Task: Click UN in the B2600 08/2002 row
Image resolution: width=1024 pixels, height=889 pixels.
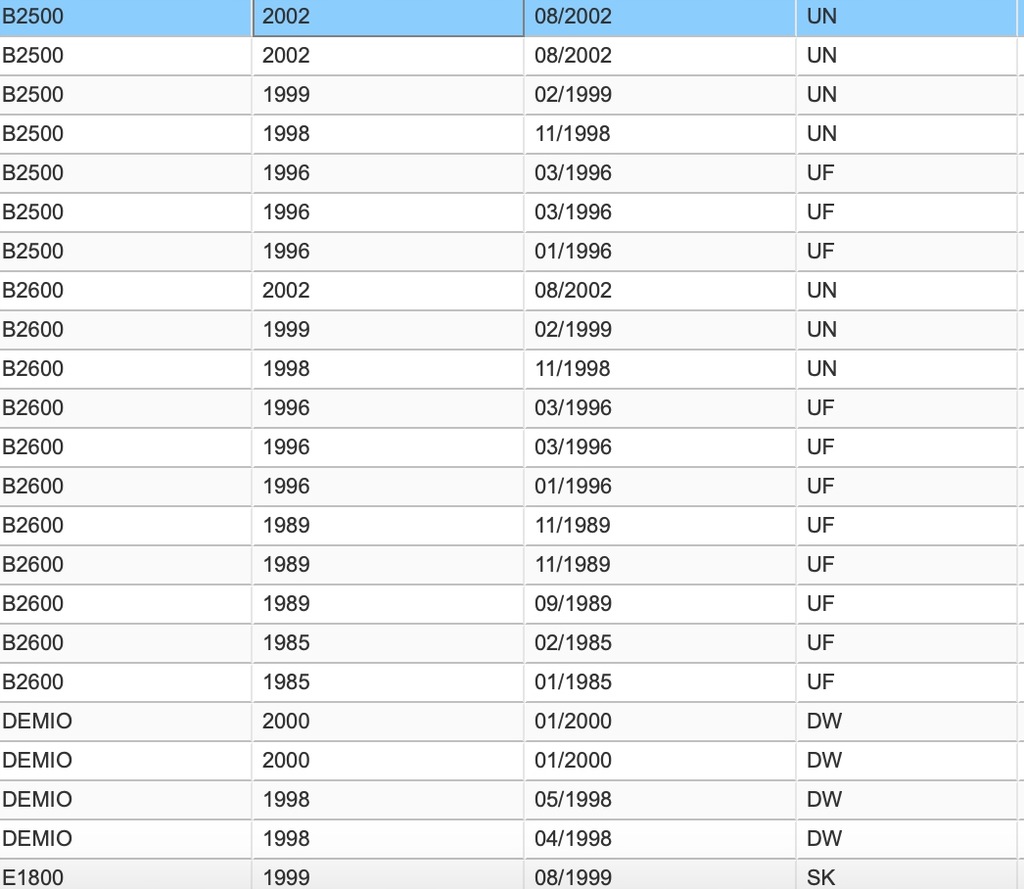Action: (906, 291)
